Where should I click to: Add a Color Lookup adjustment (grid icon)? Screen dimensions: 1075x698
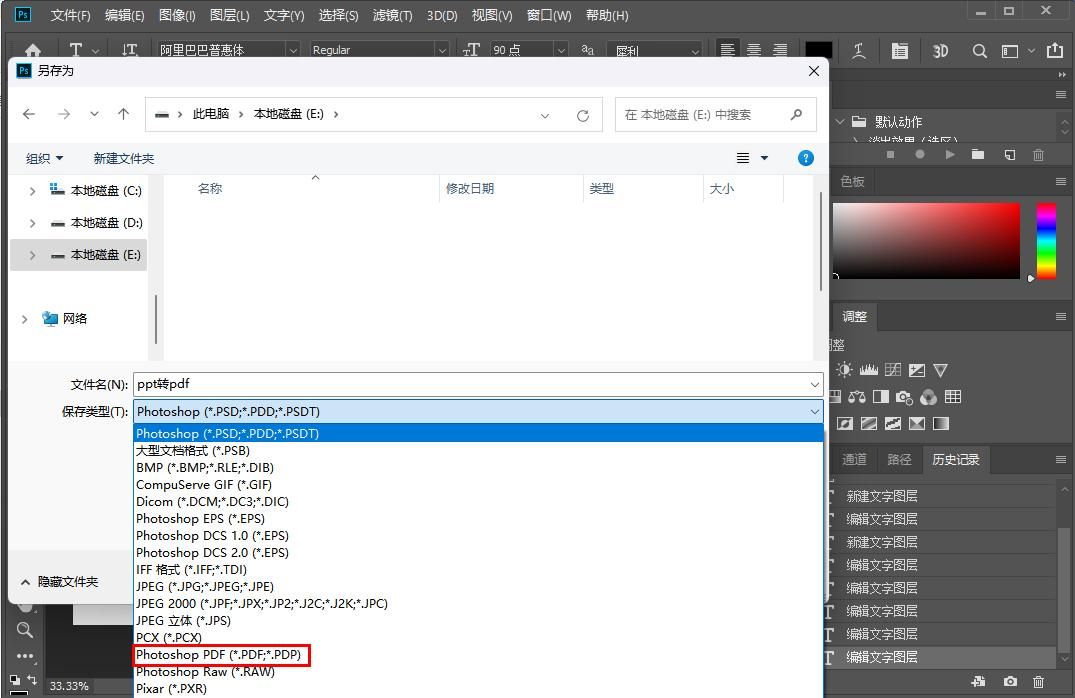pyautogui.click(x=953, y=397)
